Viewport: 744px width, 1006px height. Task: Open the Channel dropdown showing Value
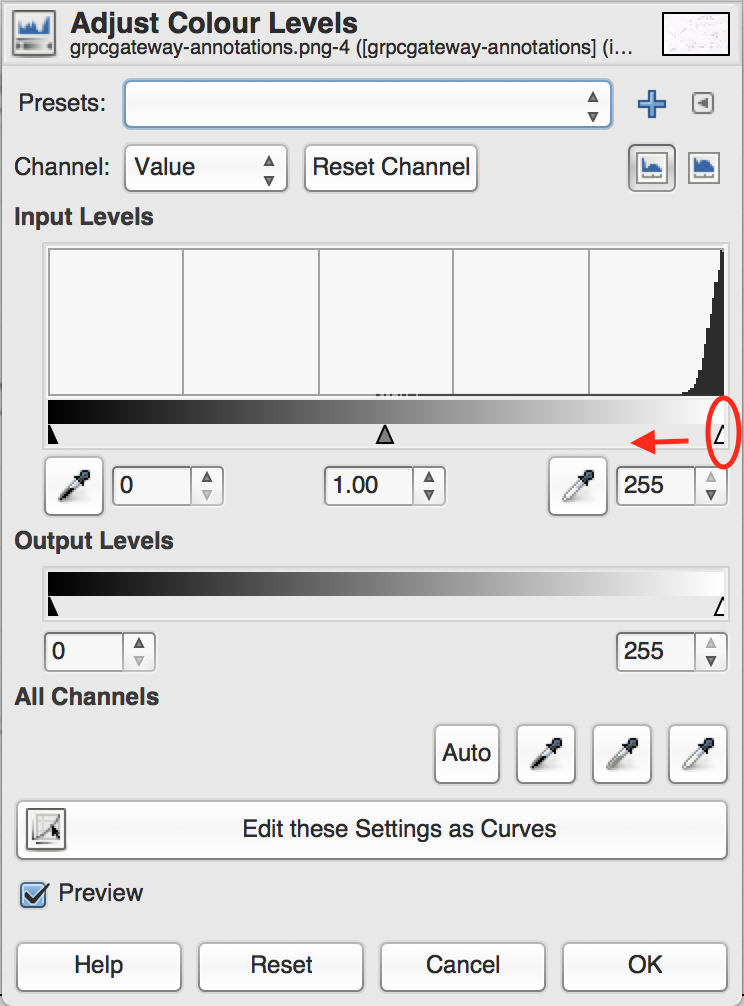click(x=205, y=167)
